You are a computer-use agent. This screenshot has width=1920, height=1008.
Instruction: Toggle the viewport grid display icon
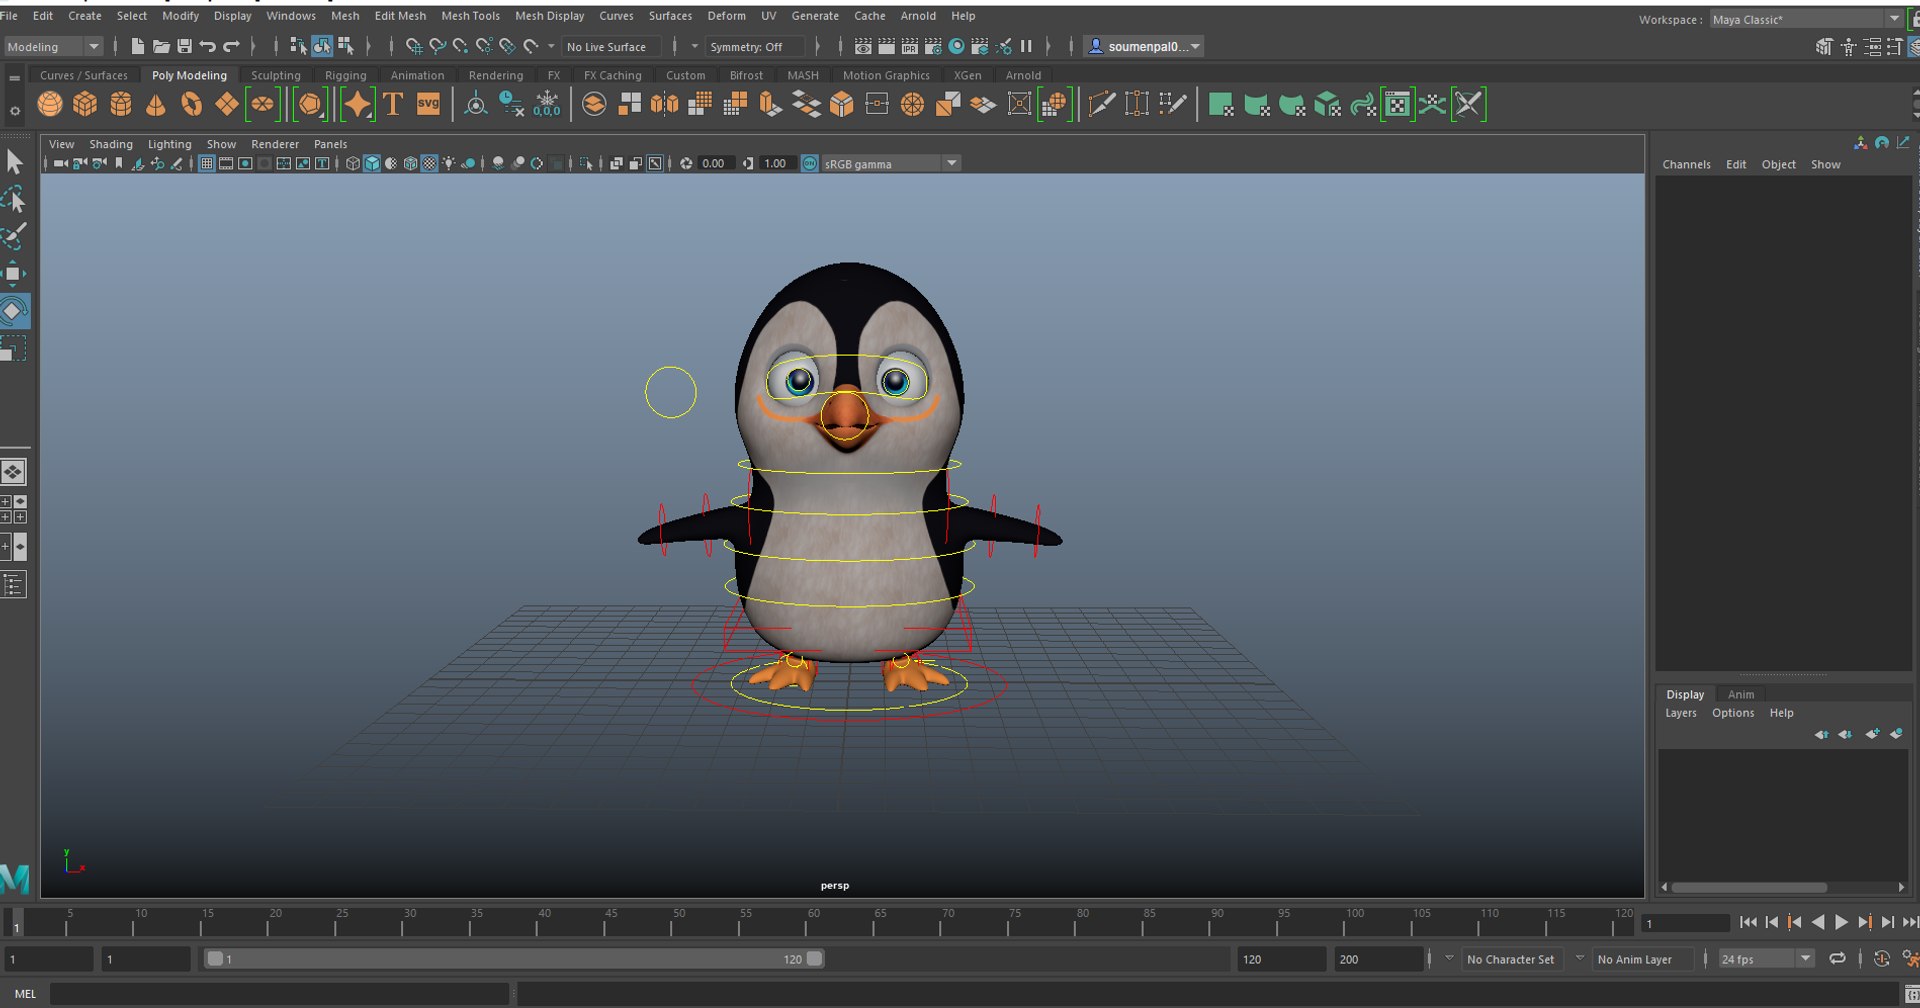coord(207,163)
